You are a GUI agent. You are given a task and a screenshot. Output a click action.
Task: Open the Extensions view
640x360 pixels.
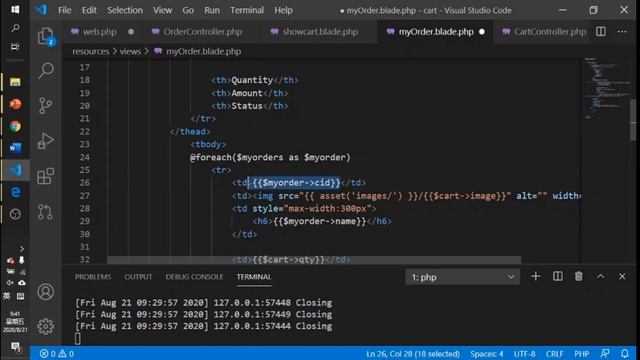tap(46, 176)
